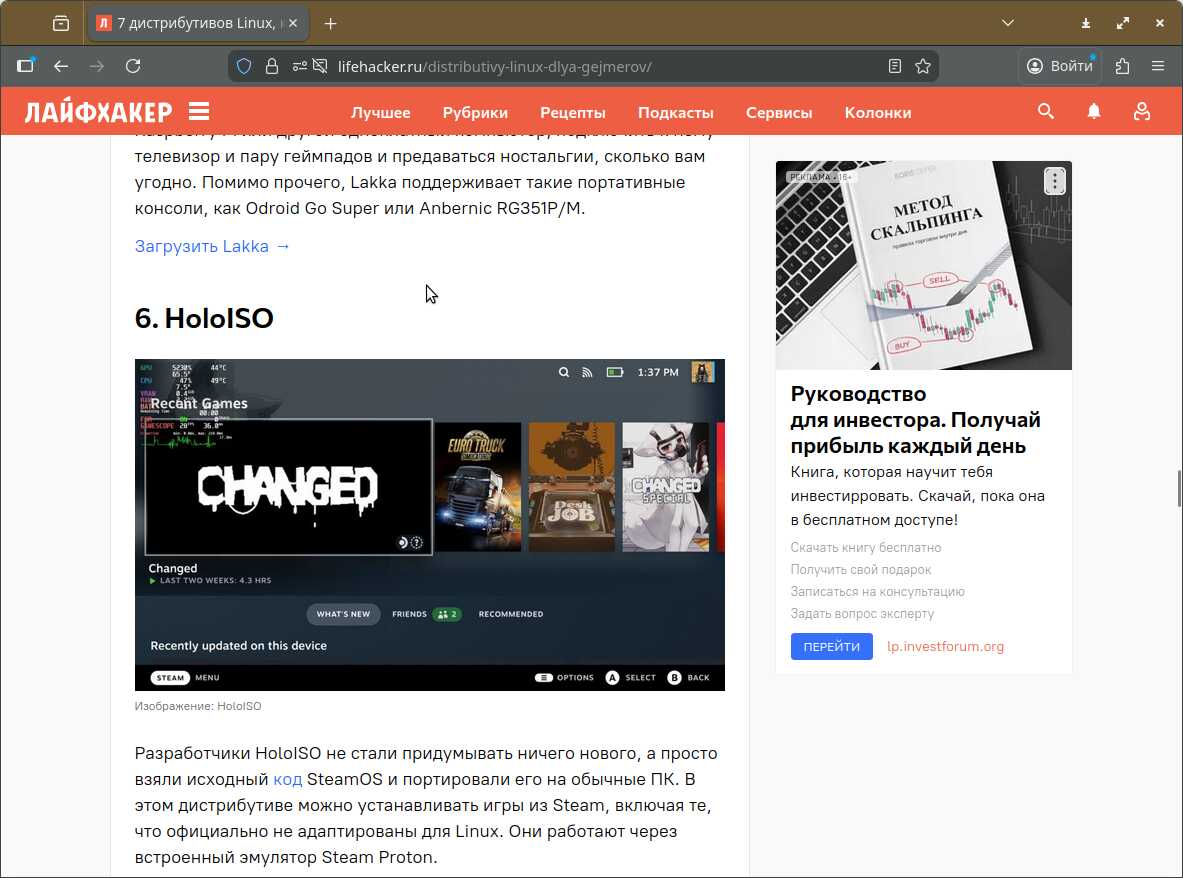Open the Подкасты section
1183x878 pixels.
675,112
